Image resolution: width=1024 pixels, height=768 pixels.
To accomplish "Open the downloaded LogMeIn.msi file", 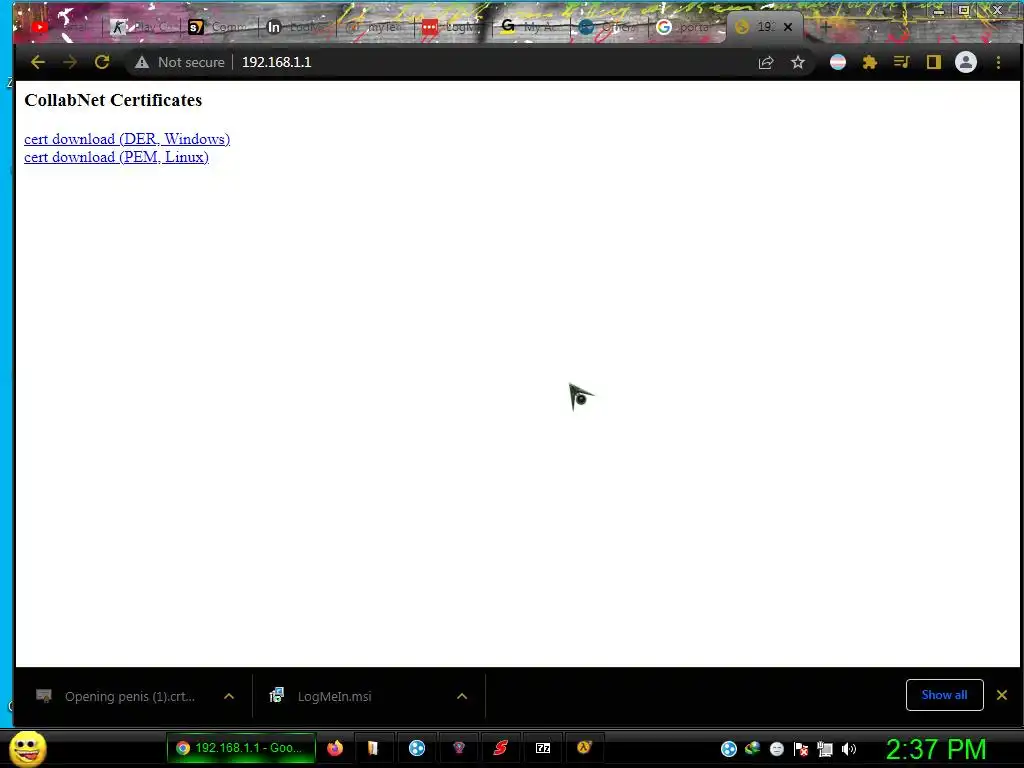I will (334, 696).
